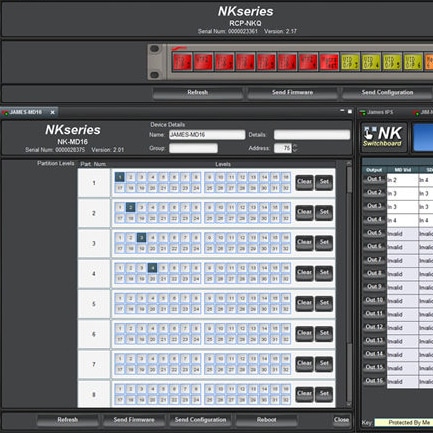The width and height of the screenshot is (433, 433).
Task: Enable level 17 in partition 1
Action: pos(120,188)
